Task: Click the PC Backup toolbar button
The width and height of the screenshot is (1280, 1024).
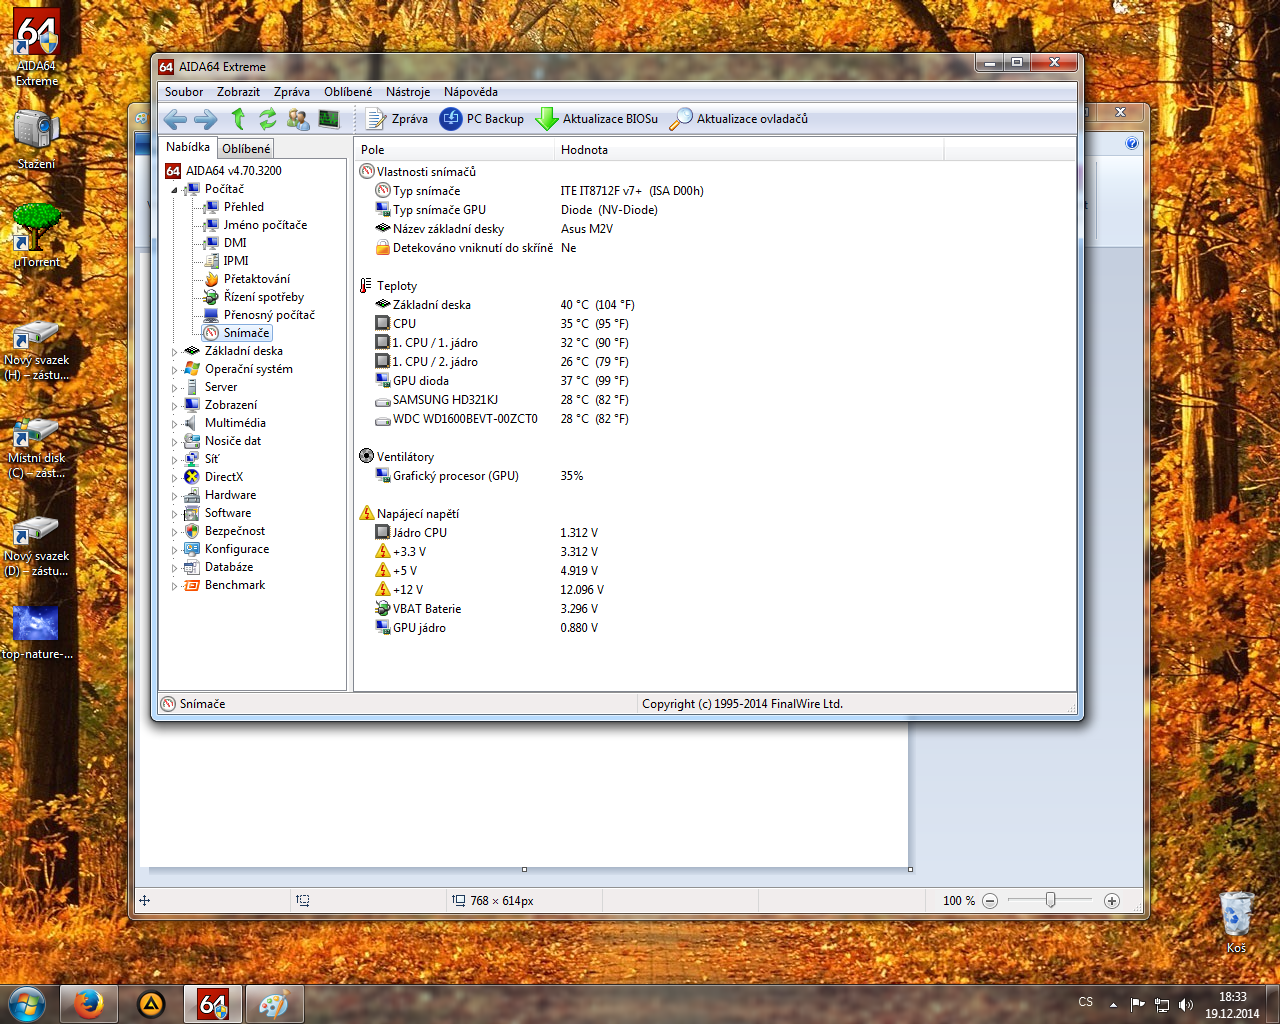Action: pyautogui.click(x=482, y=119)
